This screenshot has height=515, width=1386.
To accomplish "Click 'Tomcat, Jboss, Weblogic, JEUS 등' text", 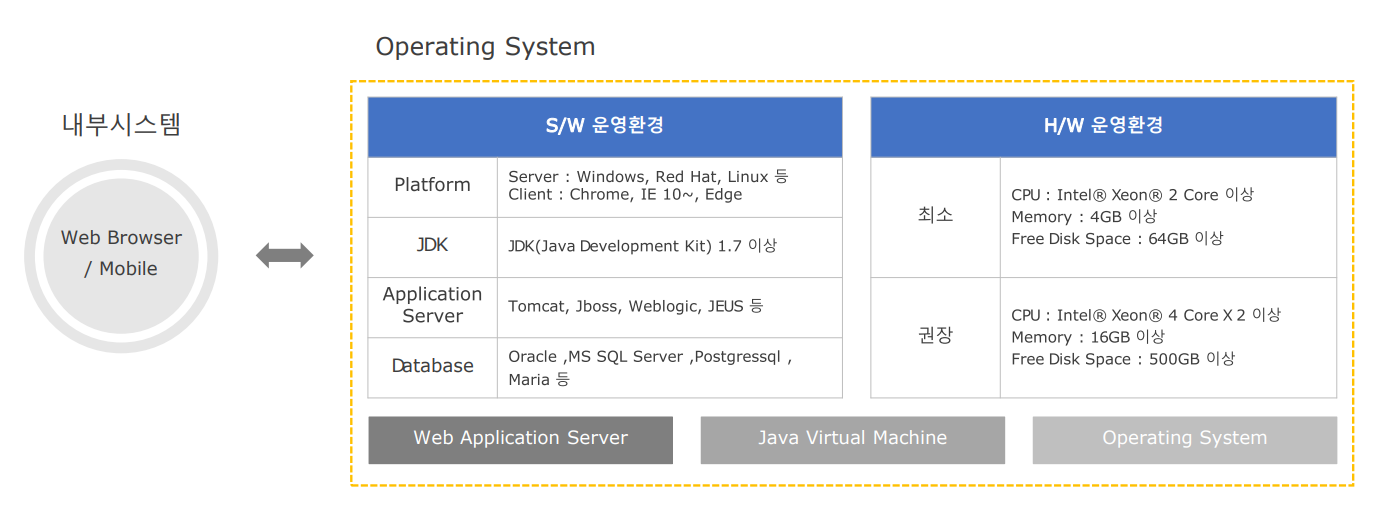I will pyautogui.click(x=635, y=306).
